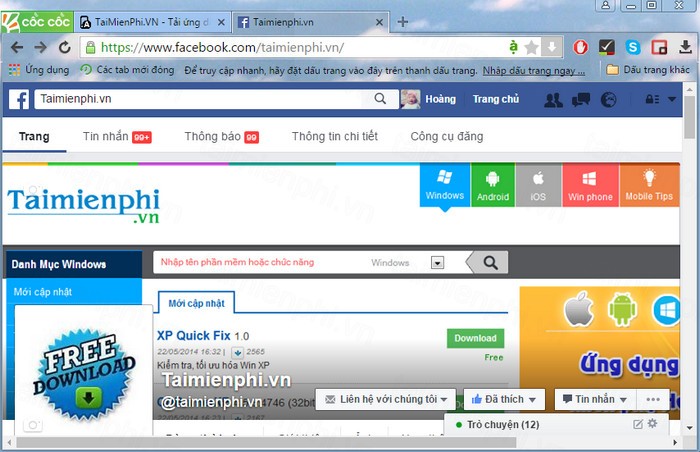Viewport: 700px width, 452px height.
Task: Click the magnifier in the Facebook search box
Action: (380, 99)
